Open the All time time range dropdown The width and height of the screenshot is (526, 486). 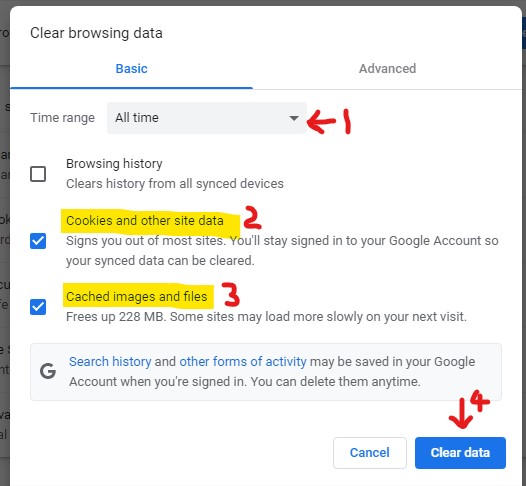[207, 118]
